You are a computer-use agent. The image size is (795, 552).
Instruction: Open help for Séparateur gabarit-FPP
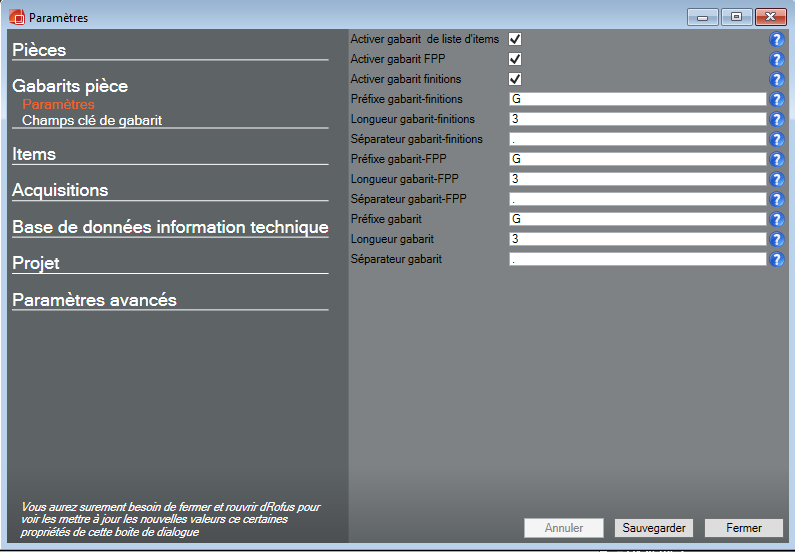(x=776, y=199)
